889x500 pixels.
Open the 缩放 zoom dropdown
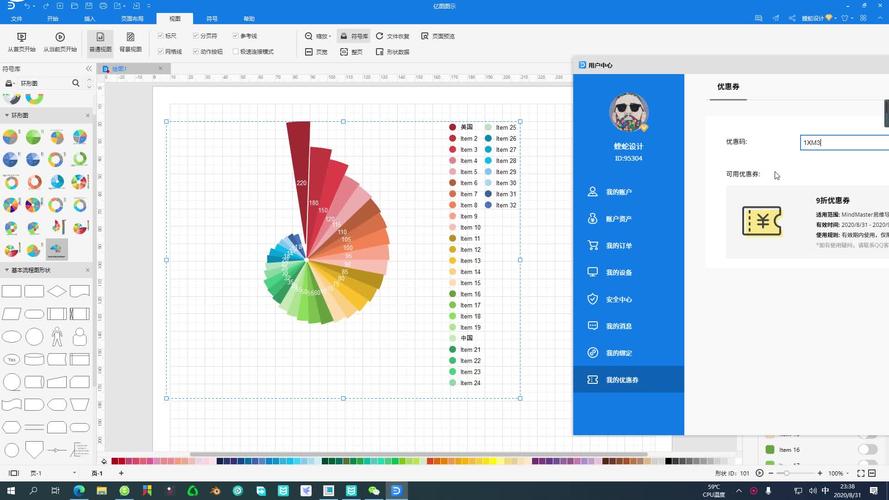318,36
